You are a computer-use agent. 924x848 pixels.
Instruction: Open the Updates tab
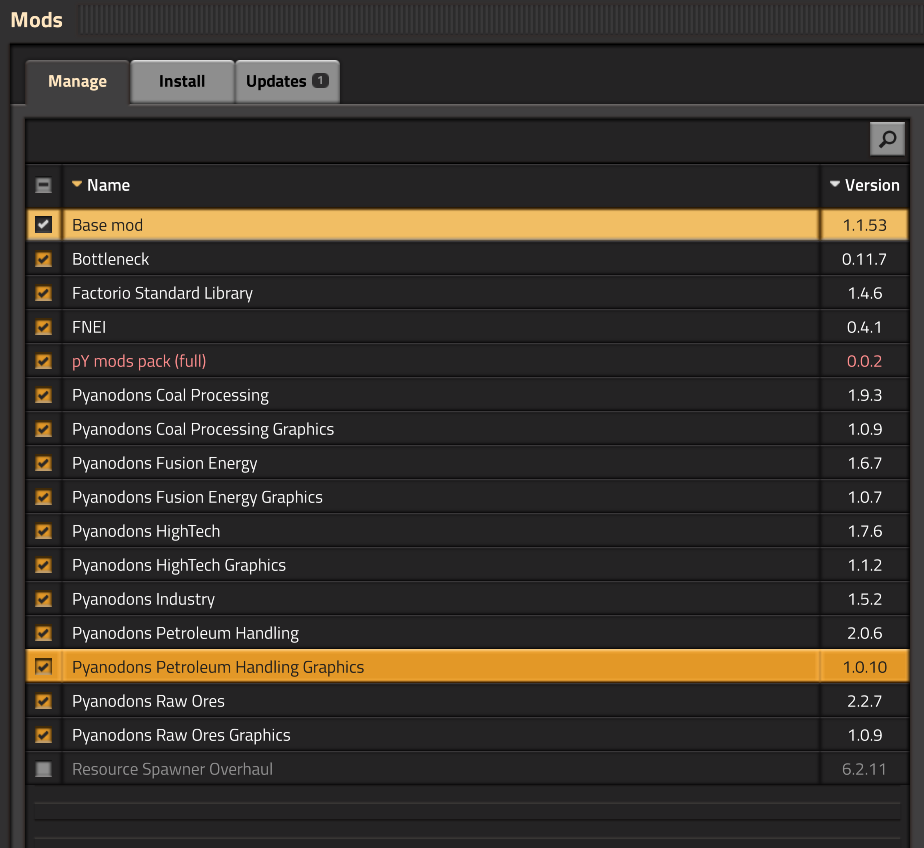[287, 81]
